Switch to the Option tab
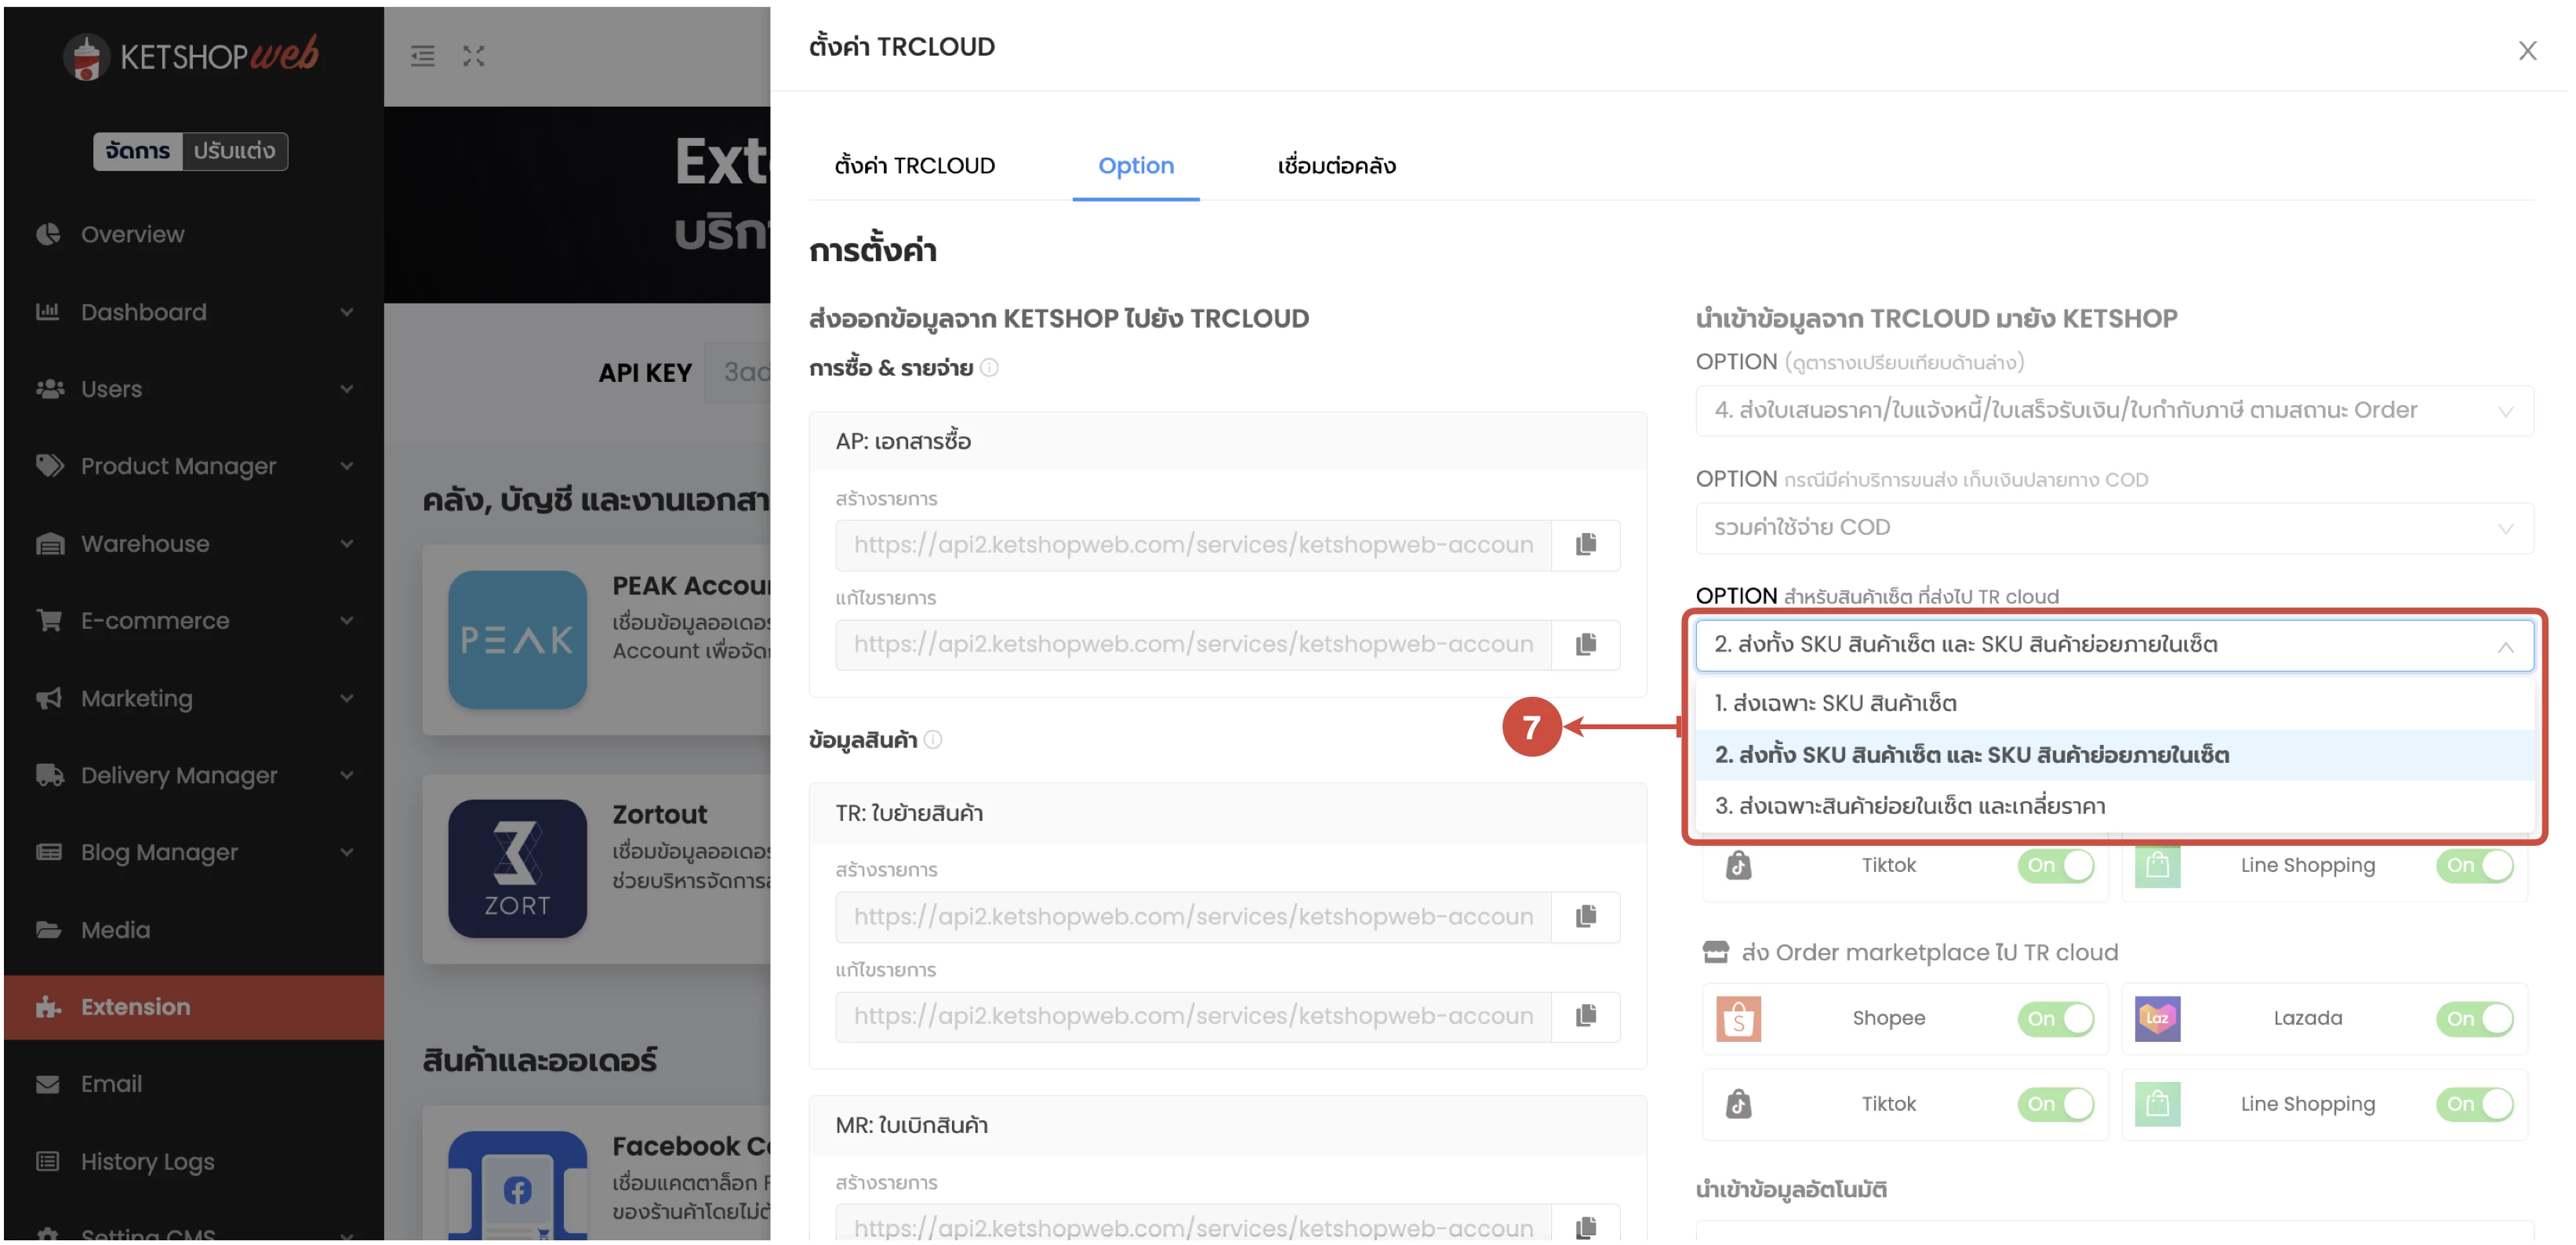2576x1245 pixels. [x=1135, y=166]
